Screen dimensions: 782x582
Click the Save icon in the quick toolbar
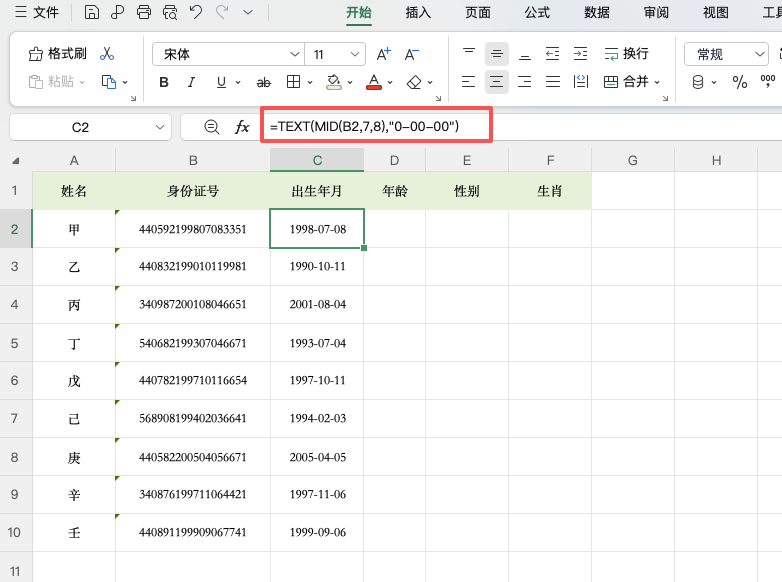91,12
